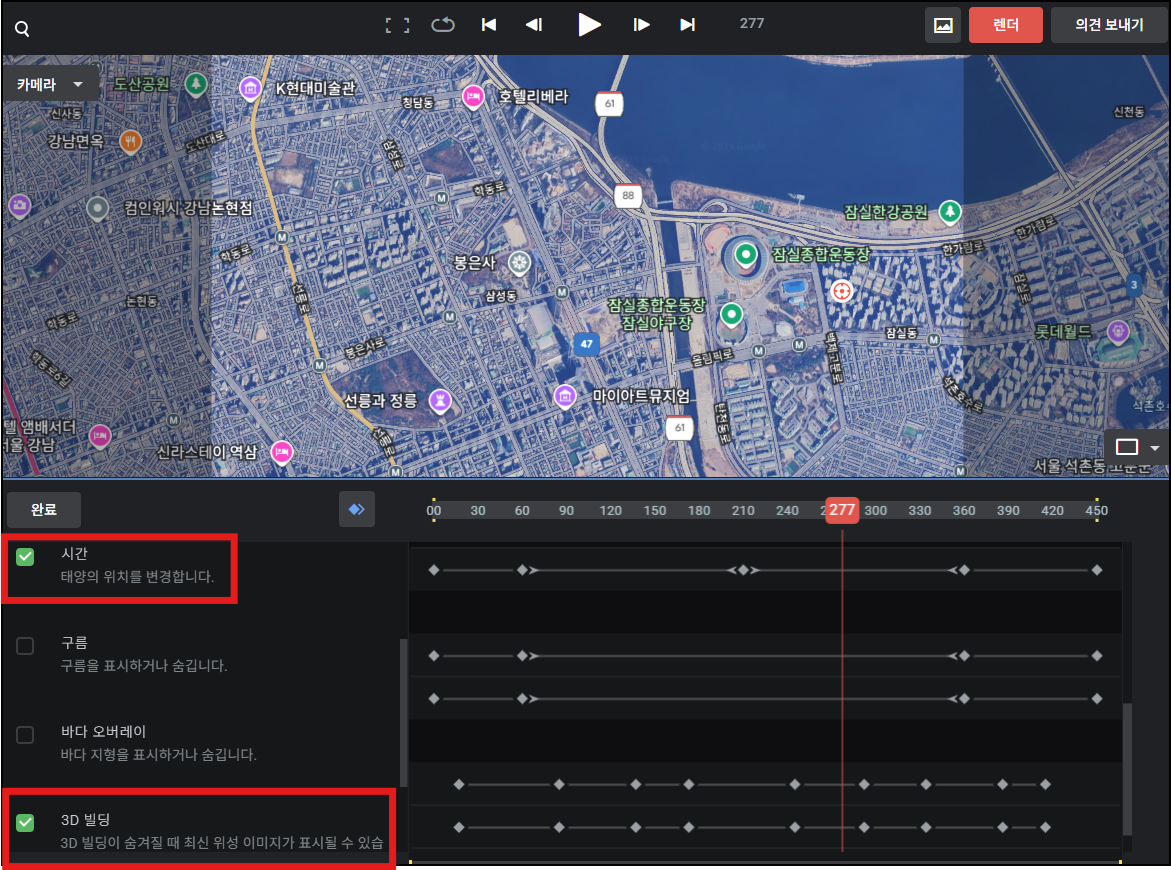Click frame 120 on timeline ruler
This screenshot has width=1171, height=870.
click(x=611, y=511)
